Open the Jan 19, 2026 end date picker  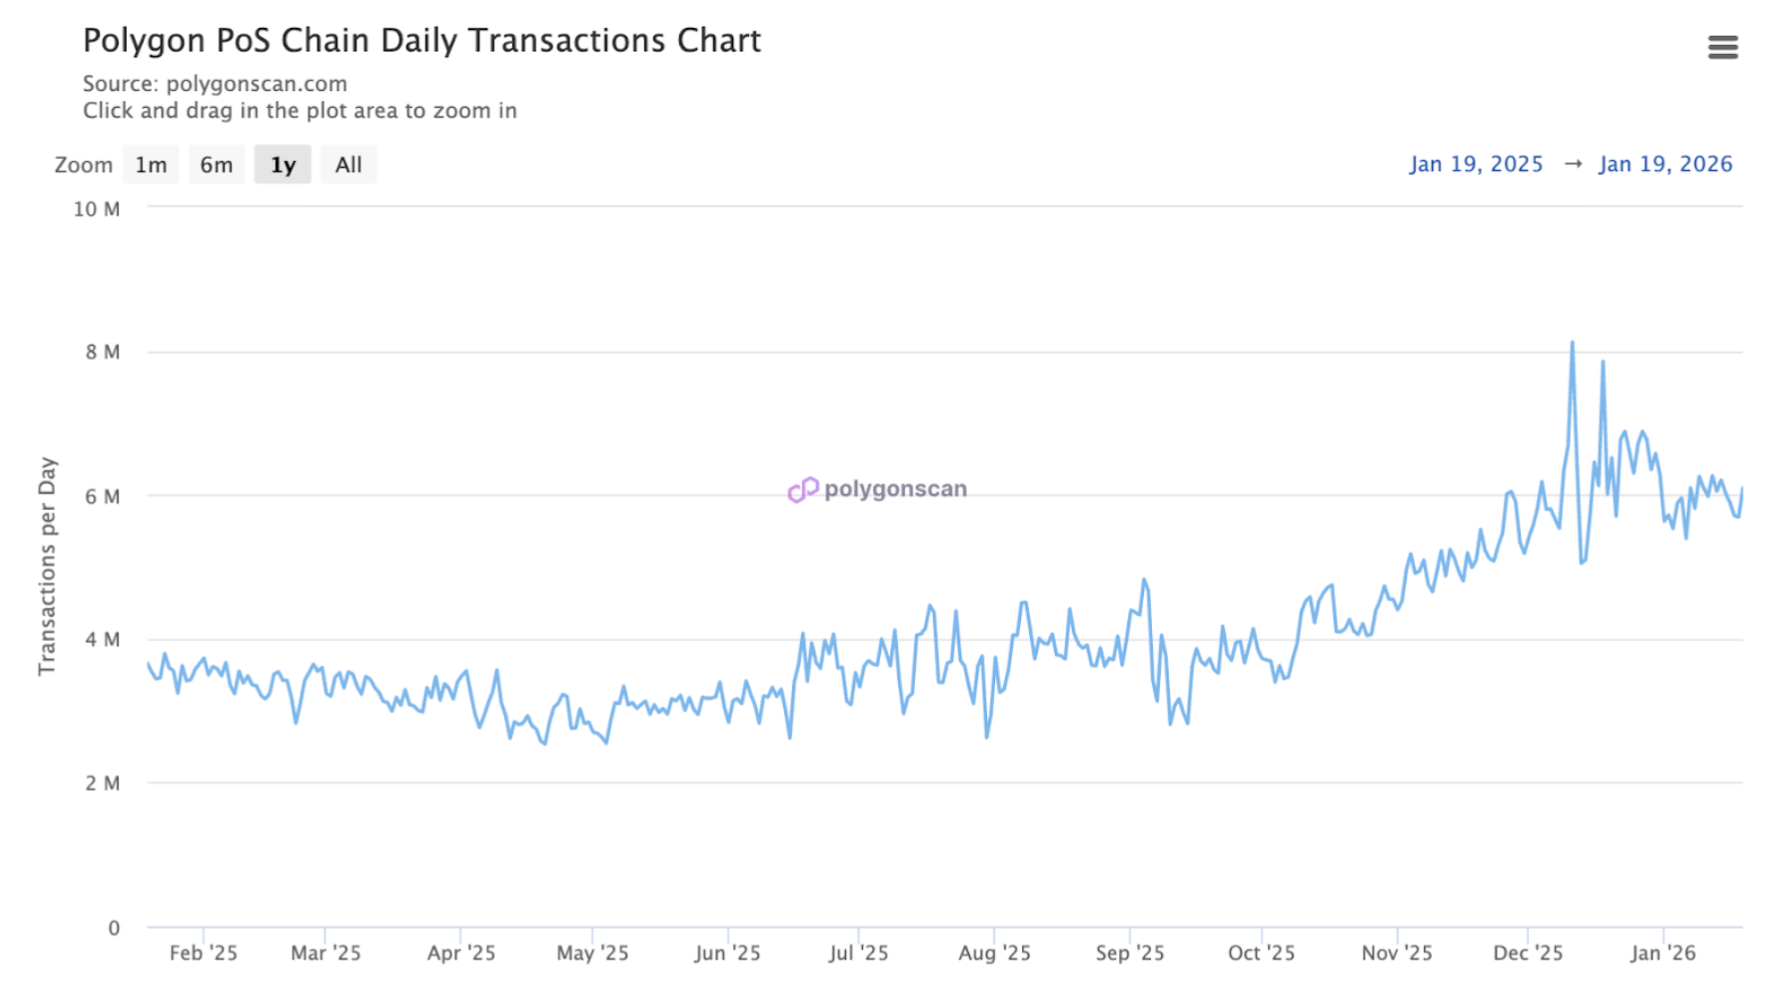click(1665, 163)
